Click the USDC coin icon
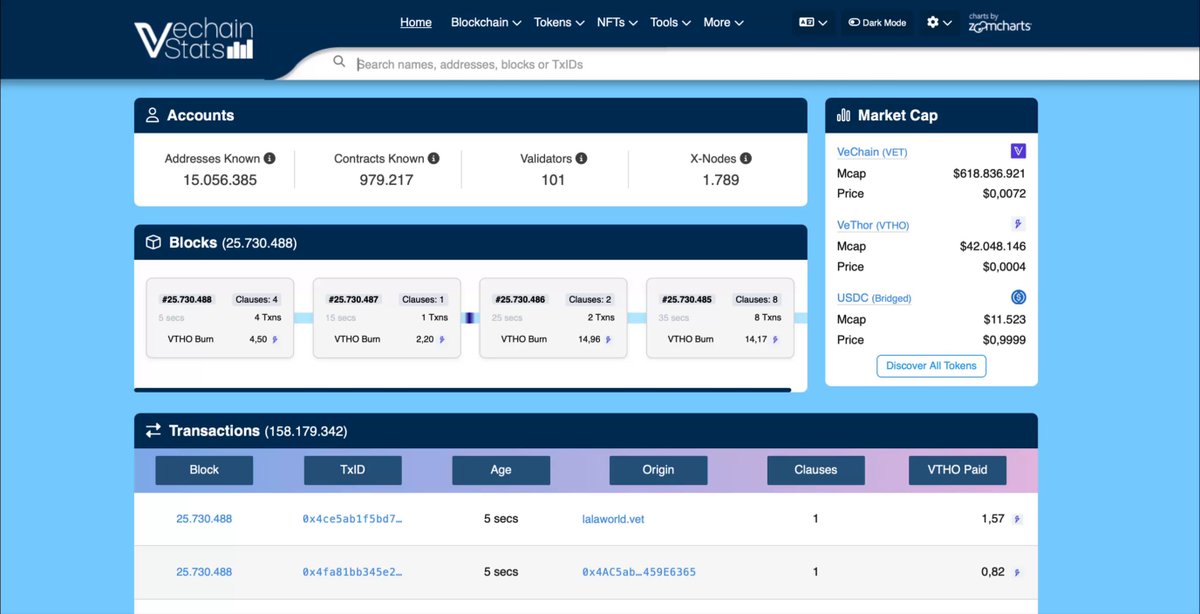The width and height of the screenshot is (1200, 614). 1018,297
